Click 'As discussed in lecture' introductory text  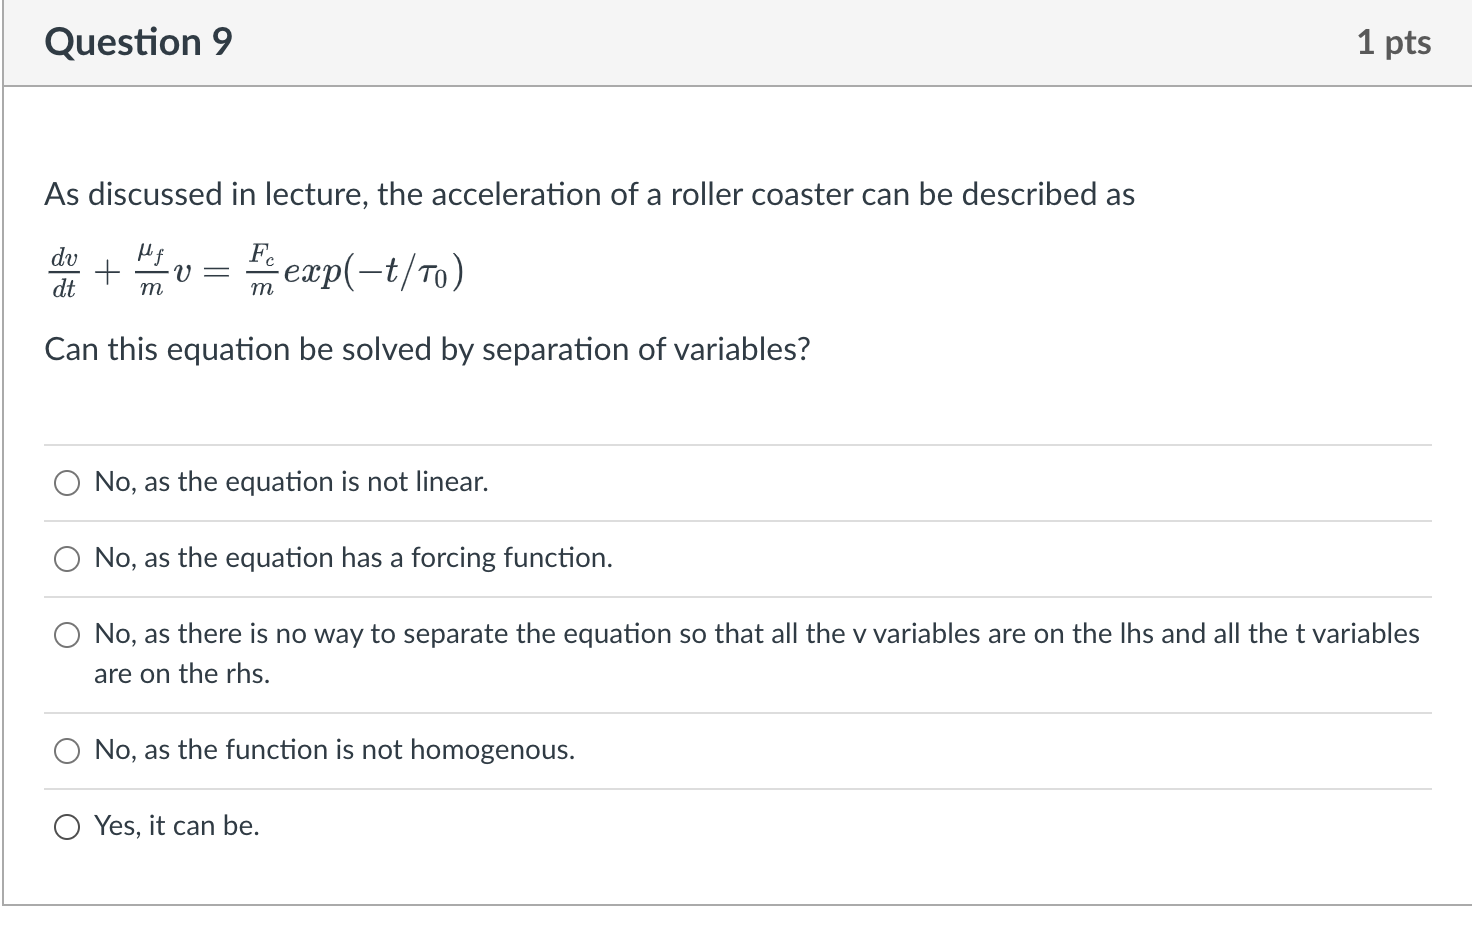pyautogui.click(x=589, y=194)
